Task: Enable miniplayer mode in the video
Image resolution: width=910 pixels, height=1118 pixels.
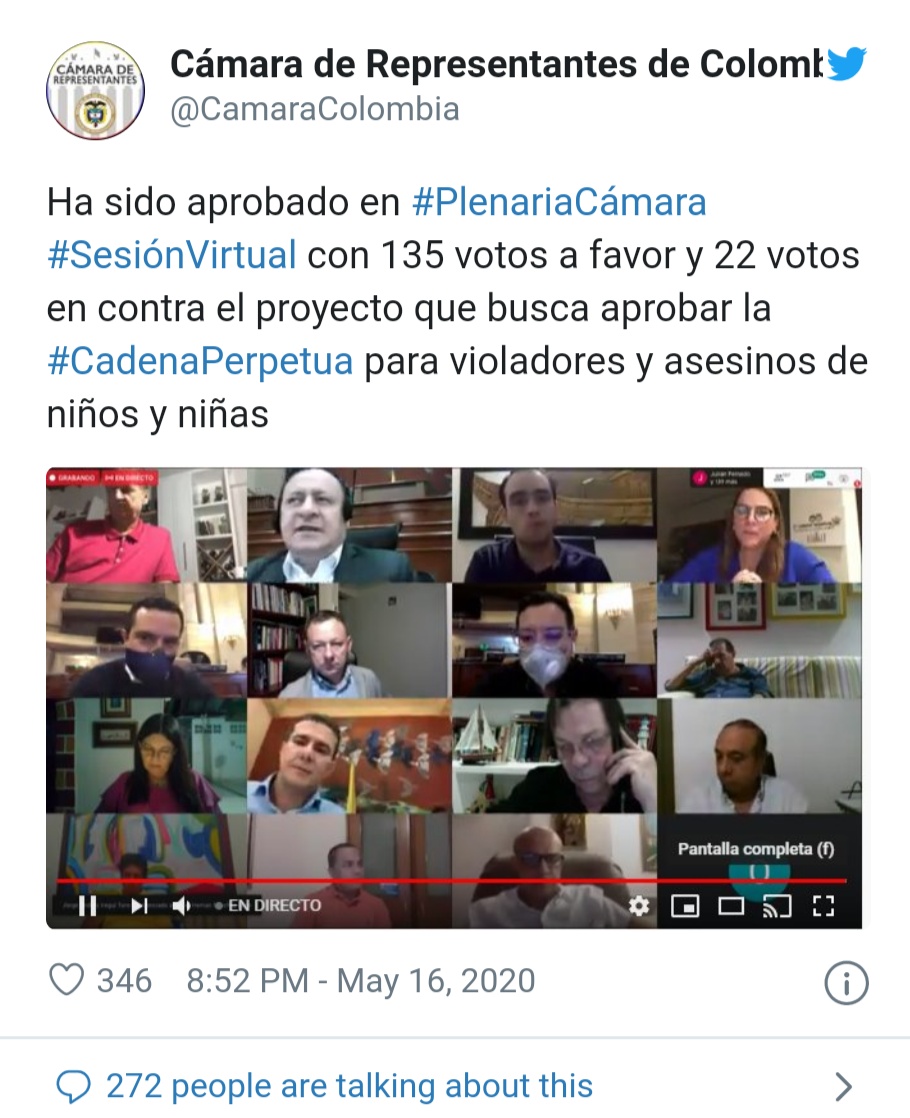Action: pyautogui.click(x=685, y=906)
